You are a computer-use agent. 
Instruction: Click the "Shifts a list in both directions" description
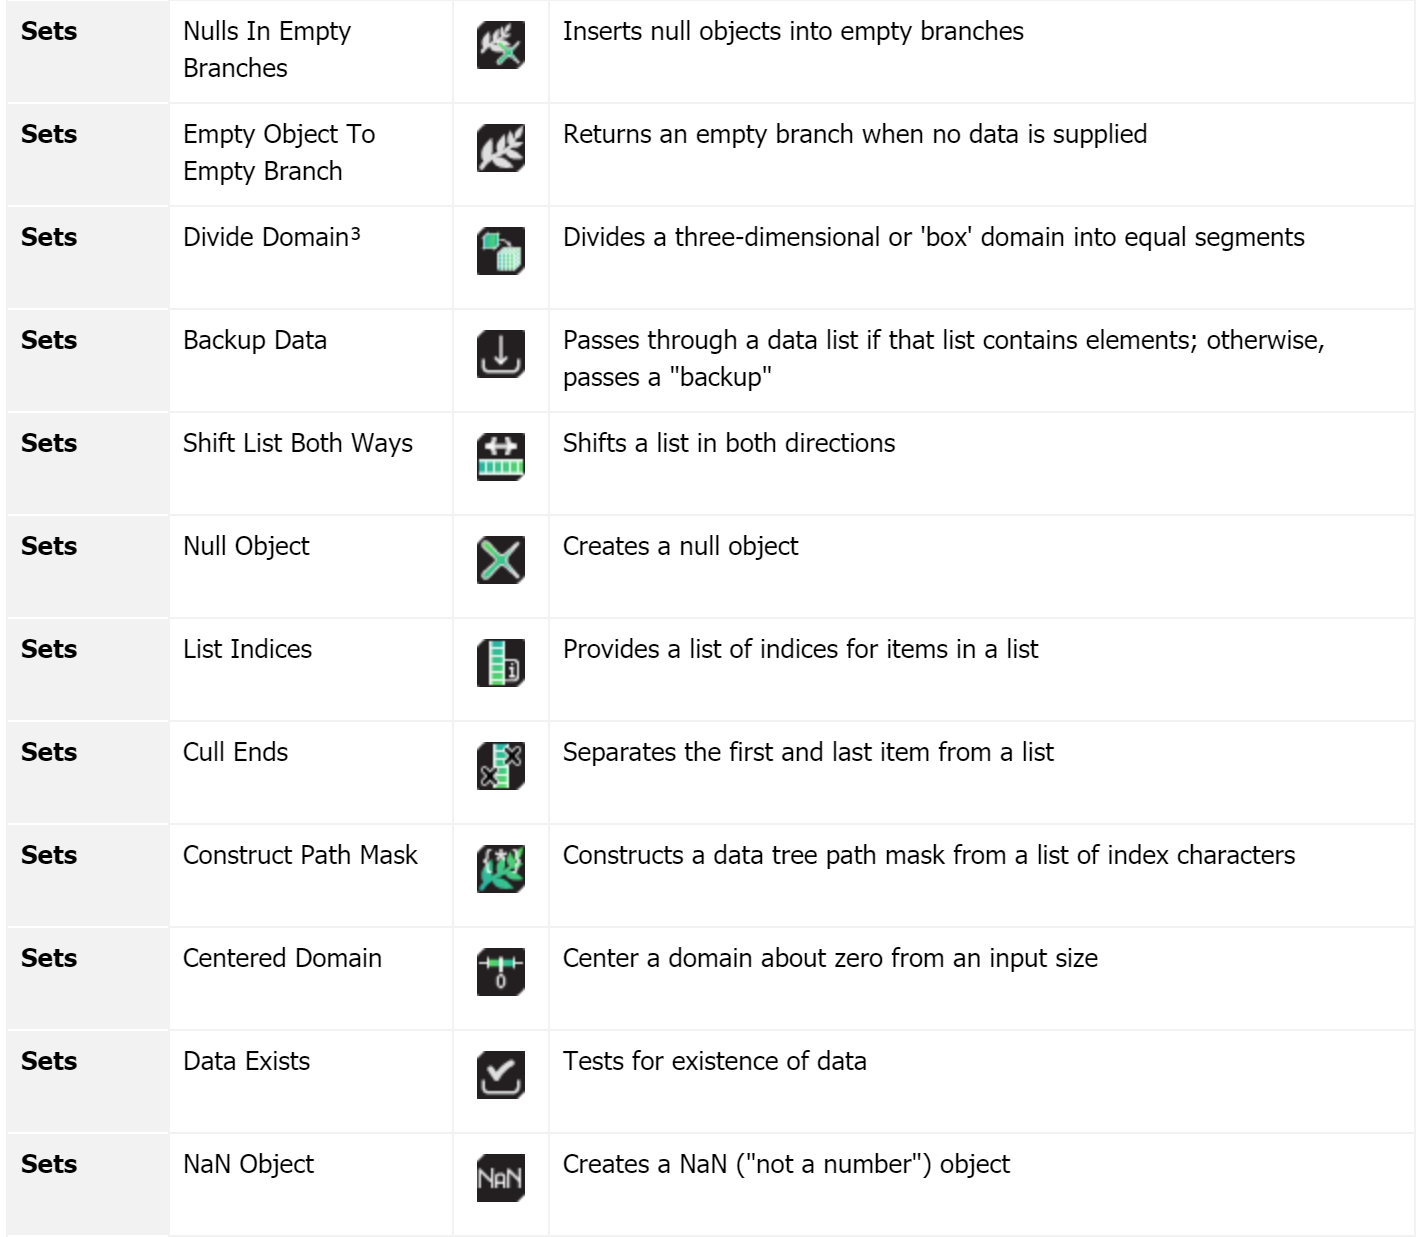click(x=729, y=443)
